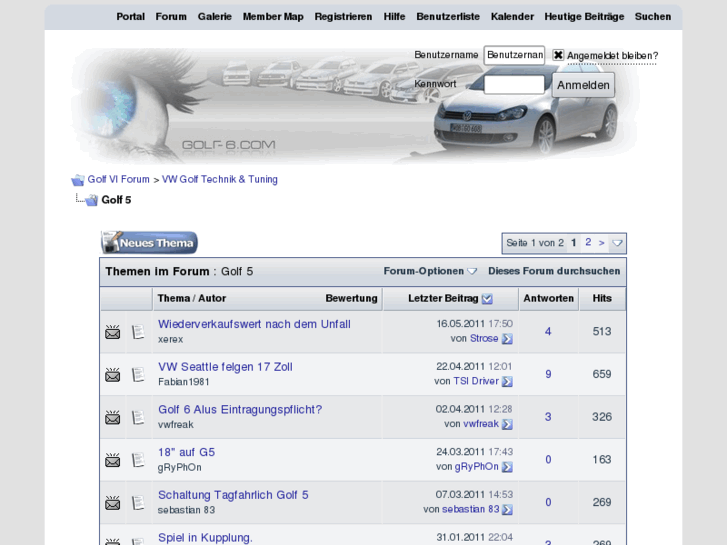Image resolution: width=727 pixels, height=545 pixels.
Task: Sort by the Thema column header
Action: point(174,298)
